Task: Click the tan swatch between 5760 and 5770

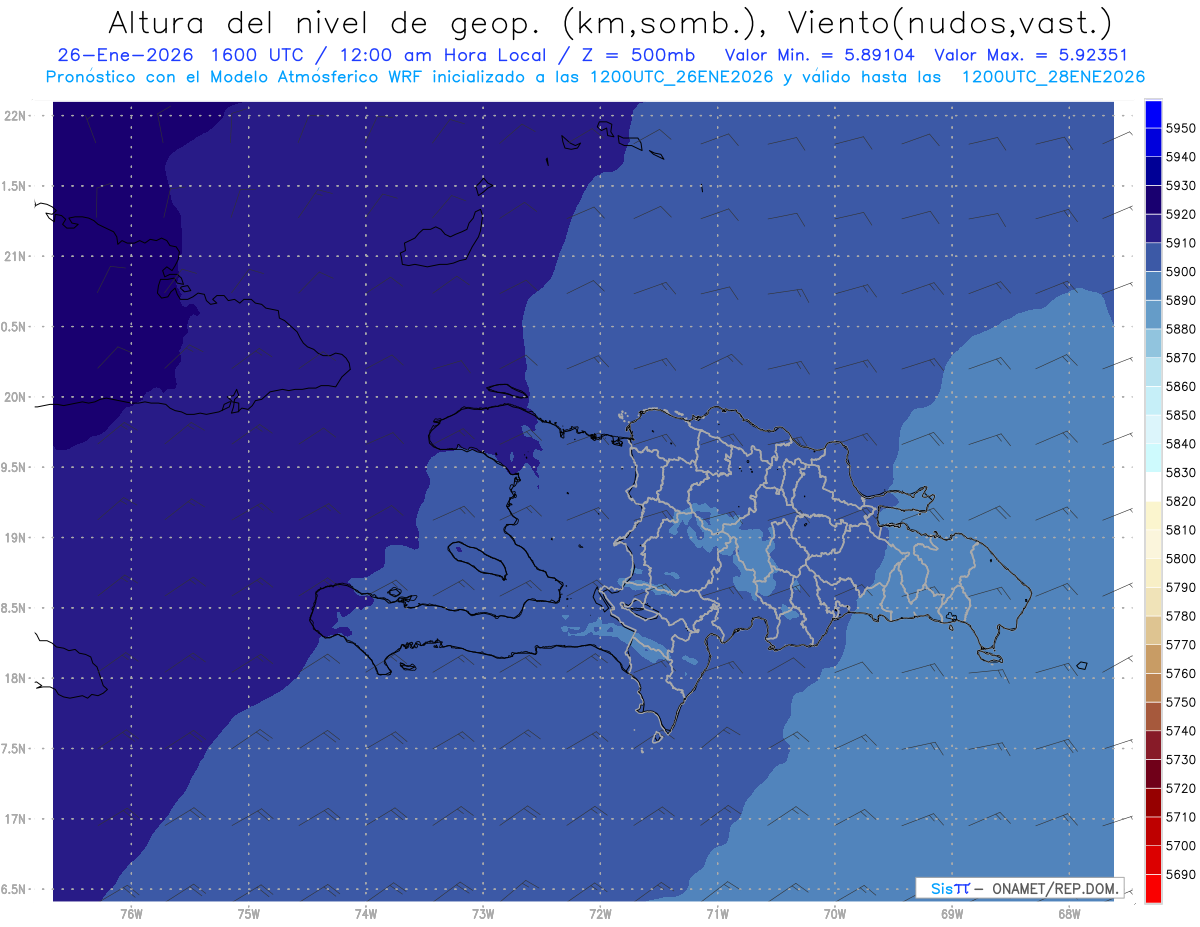Action: point(1153,659)
